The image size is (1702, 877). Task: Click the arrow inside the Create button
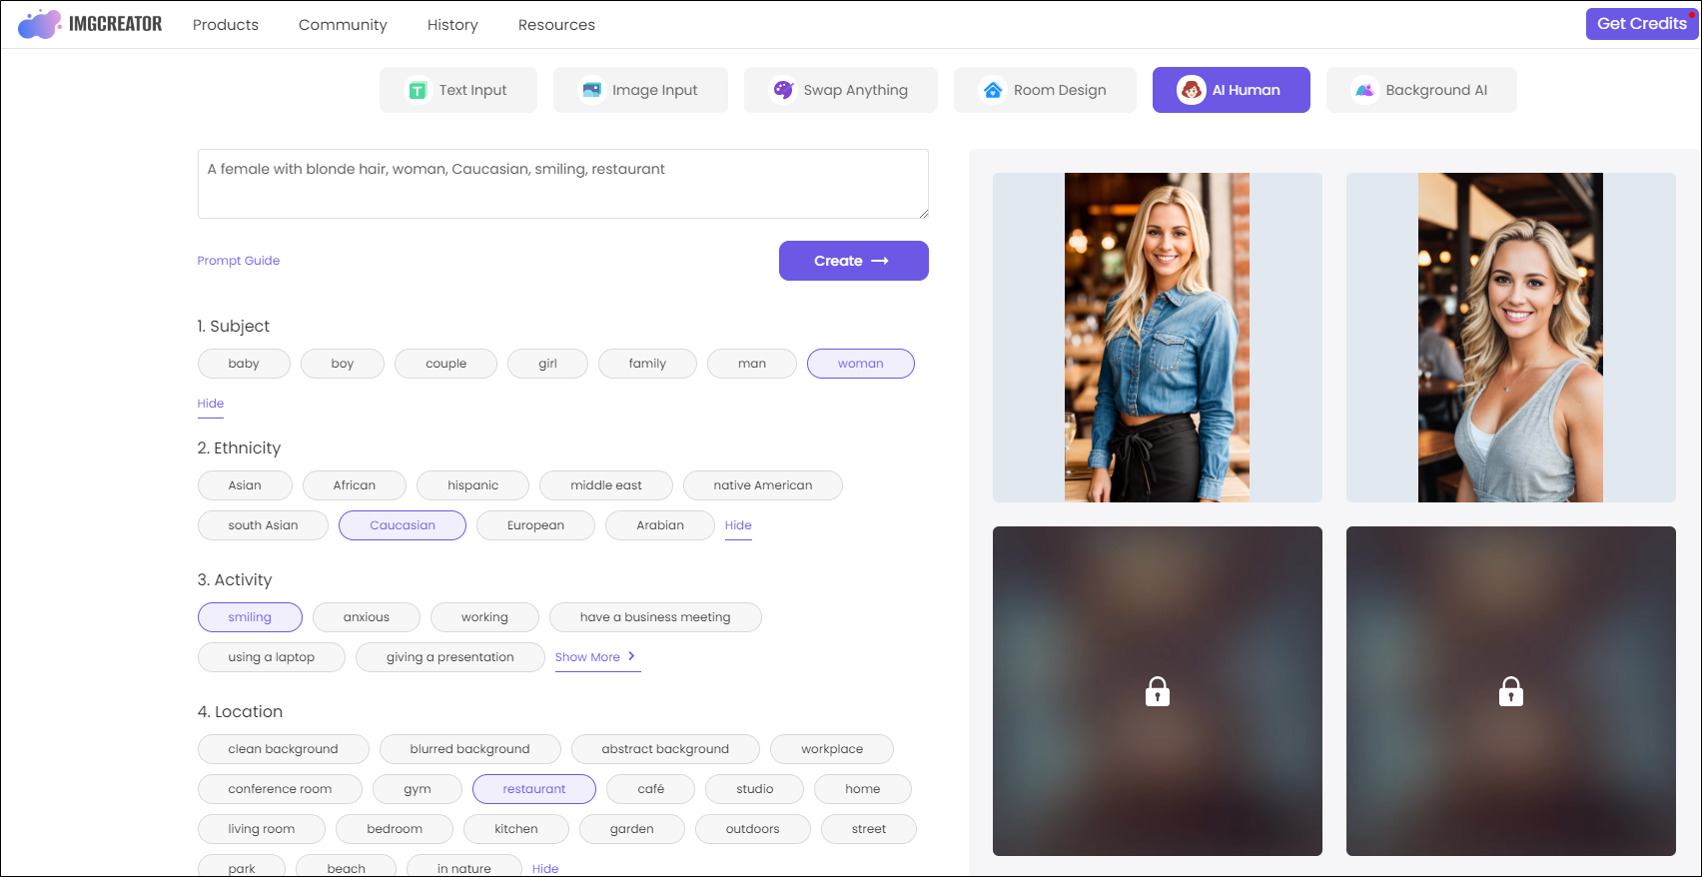[x=880, y=261]
